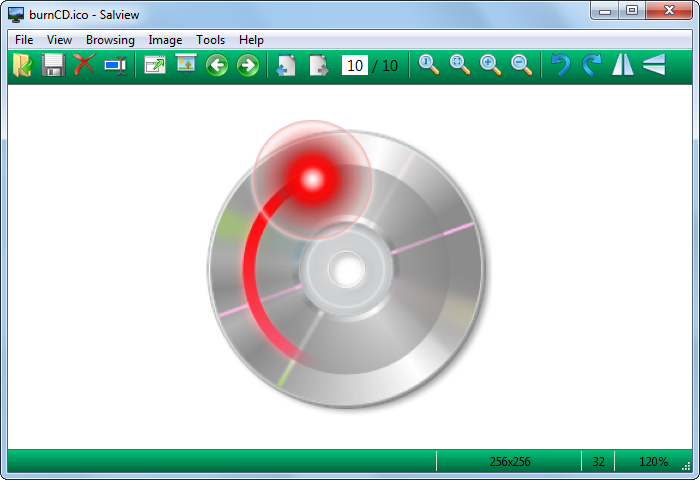700x480 pixels.
Task: Click the Rename file icon
Action: point(116,65)
